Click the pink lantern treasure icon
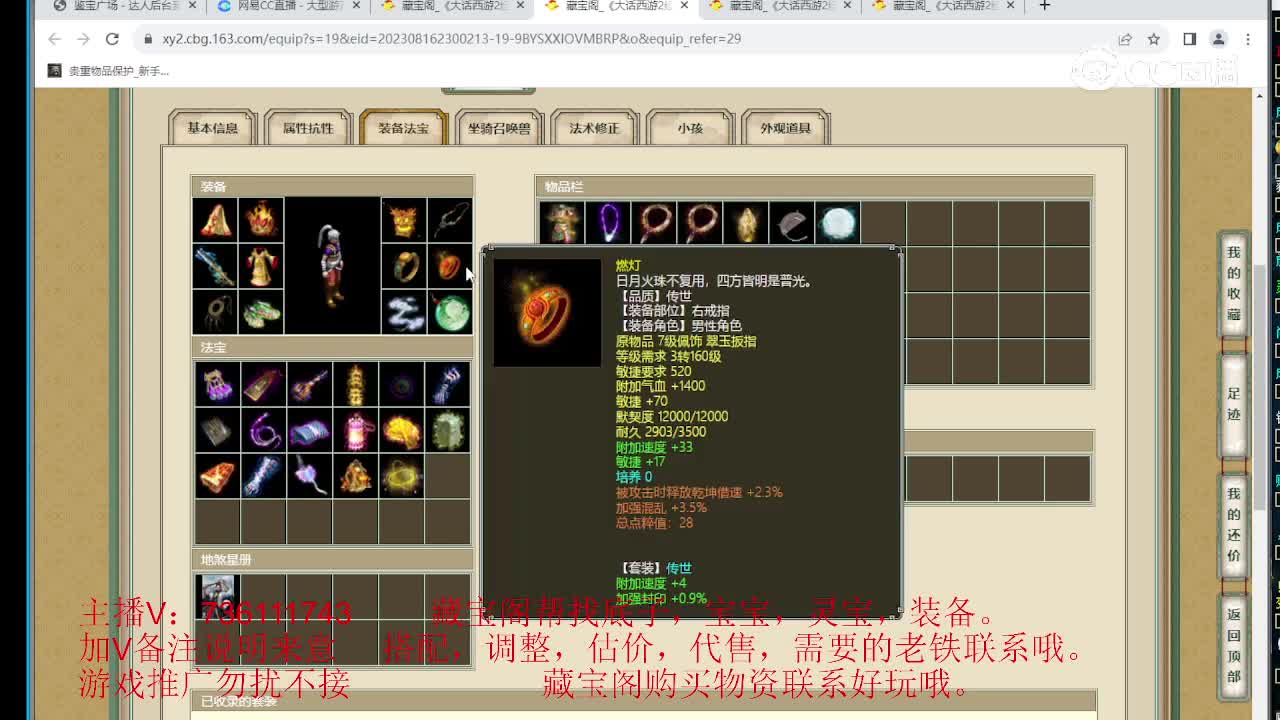The image size is (1280, 720). click(x=355, y=430)
